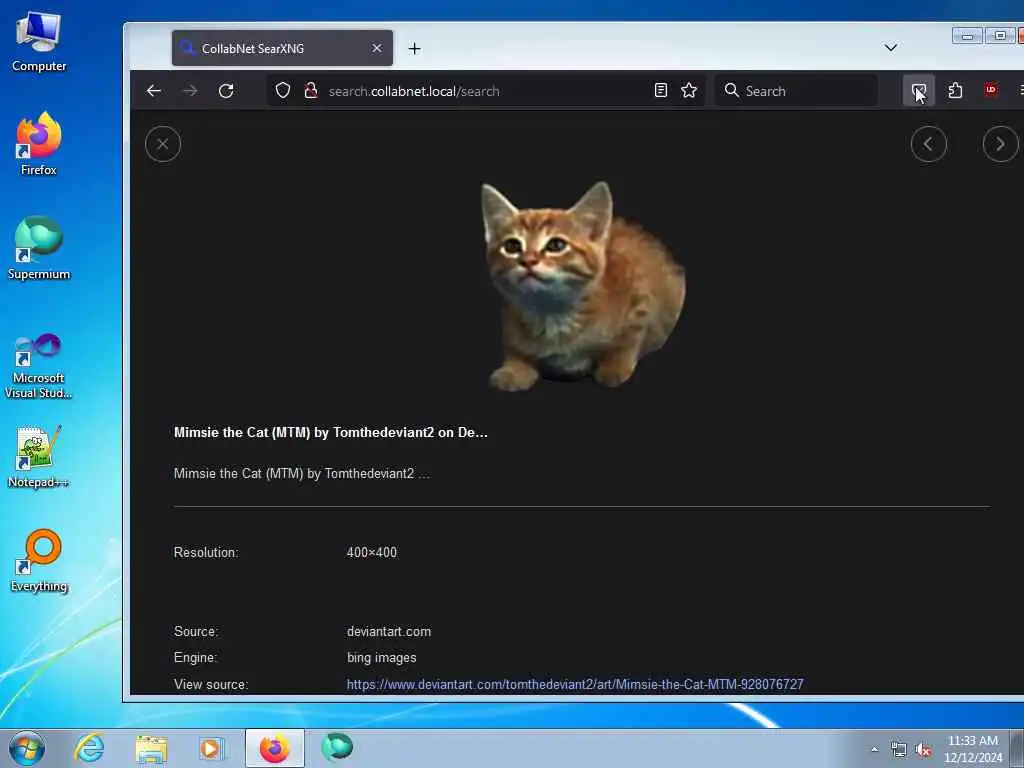The height and width of the screenshot is (768, 1024).
Task: Select the Everything desktop shortcut
Action: (x=39, y=560)
